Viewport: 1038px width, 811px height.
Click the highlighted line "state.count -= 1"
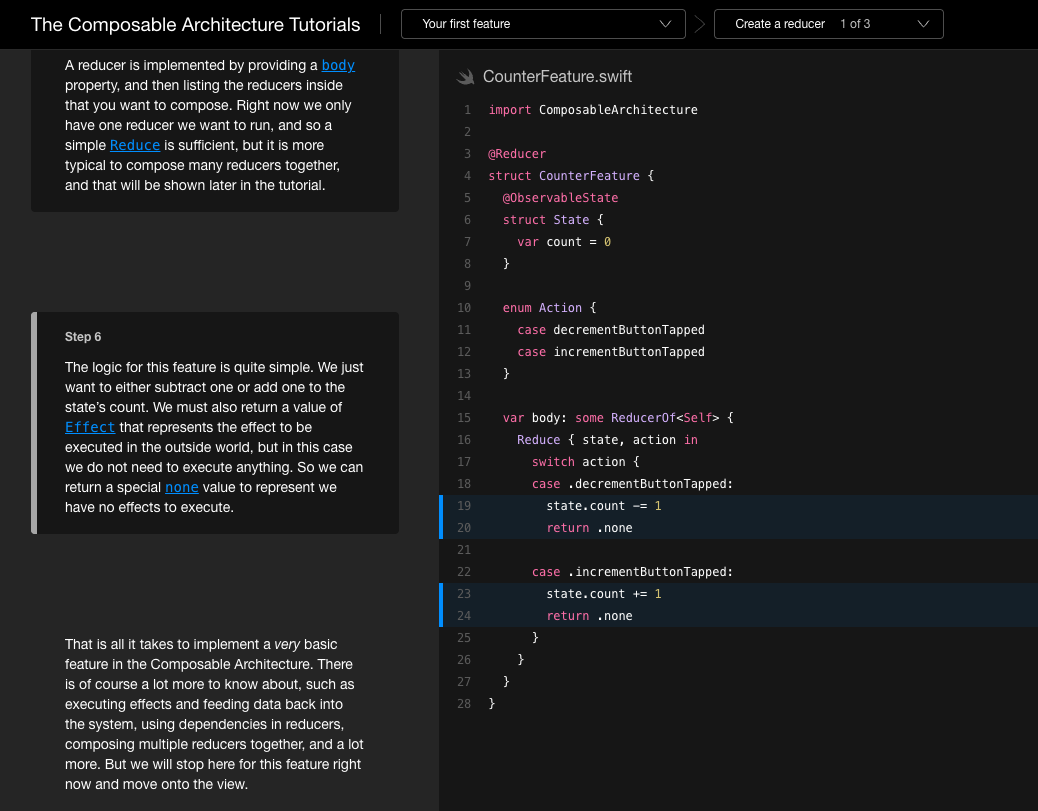604,506
